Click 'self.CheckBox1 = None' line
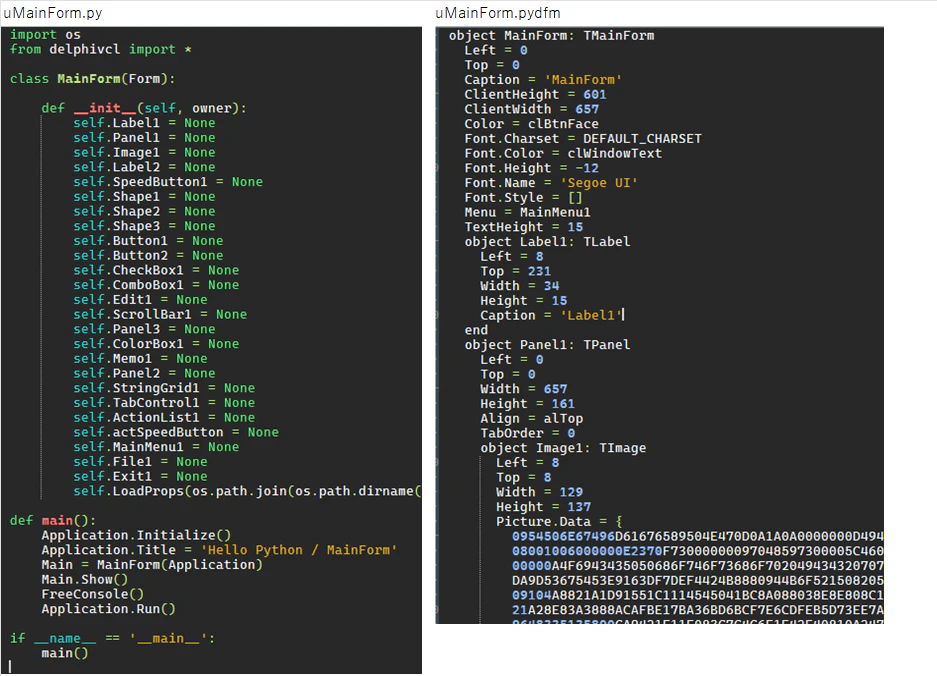The image size is (937, 676). 156,270
